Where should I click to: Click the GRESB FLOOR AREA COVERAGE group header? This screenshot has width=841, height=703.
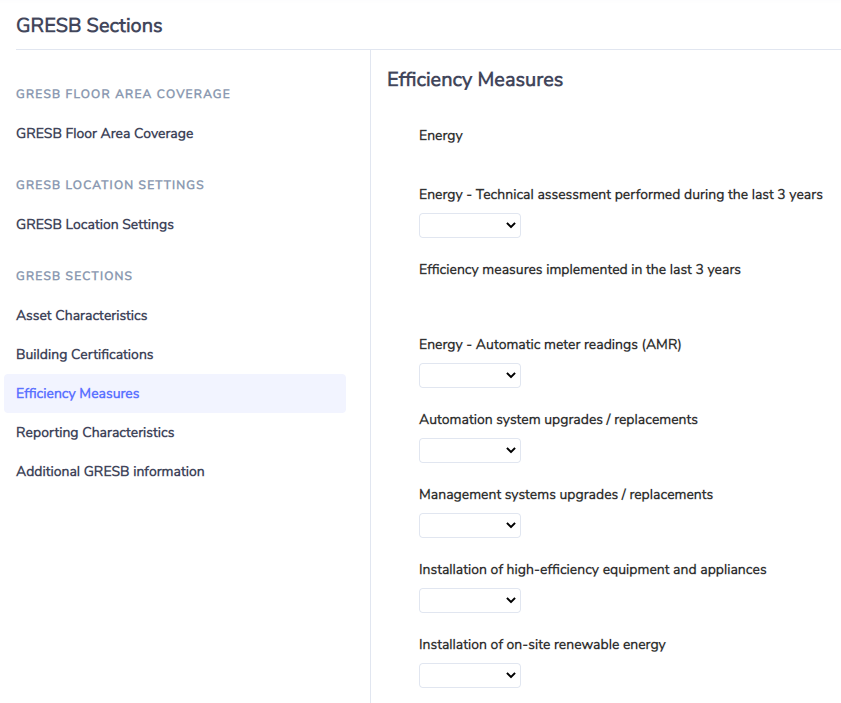123,94
